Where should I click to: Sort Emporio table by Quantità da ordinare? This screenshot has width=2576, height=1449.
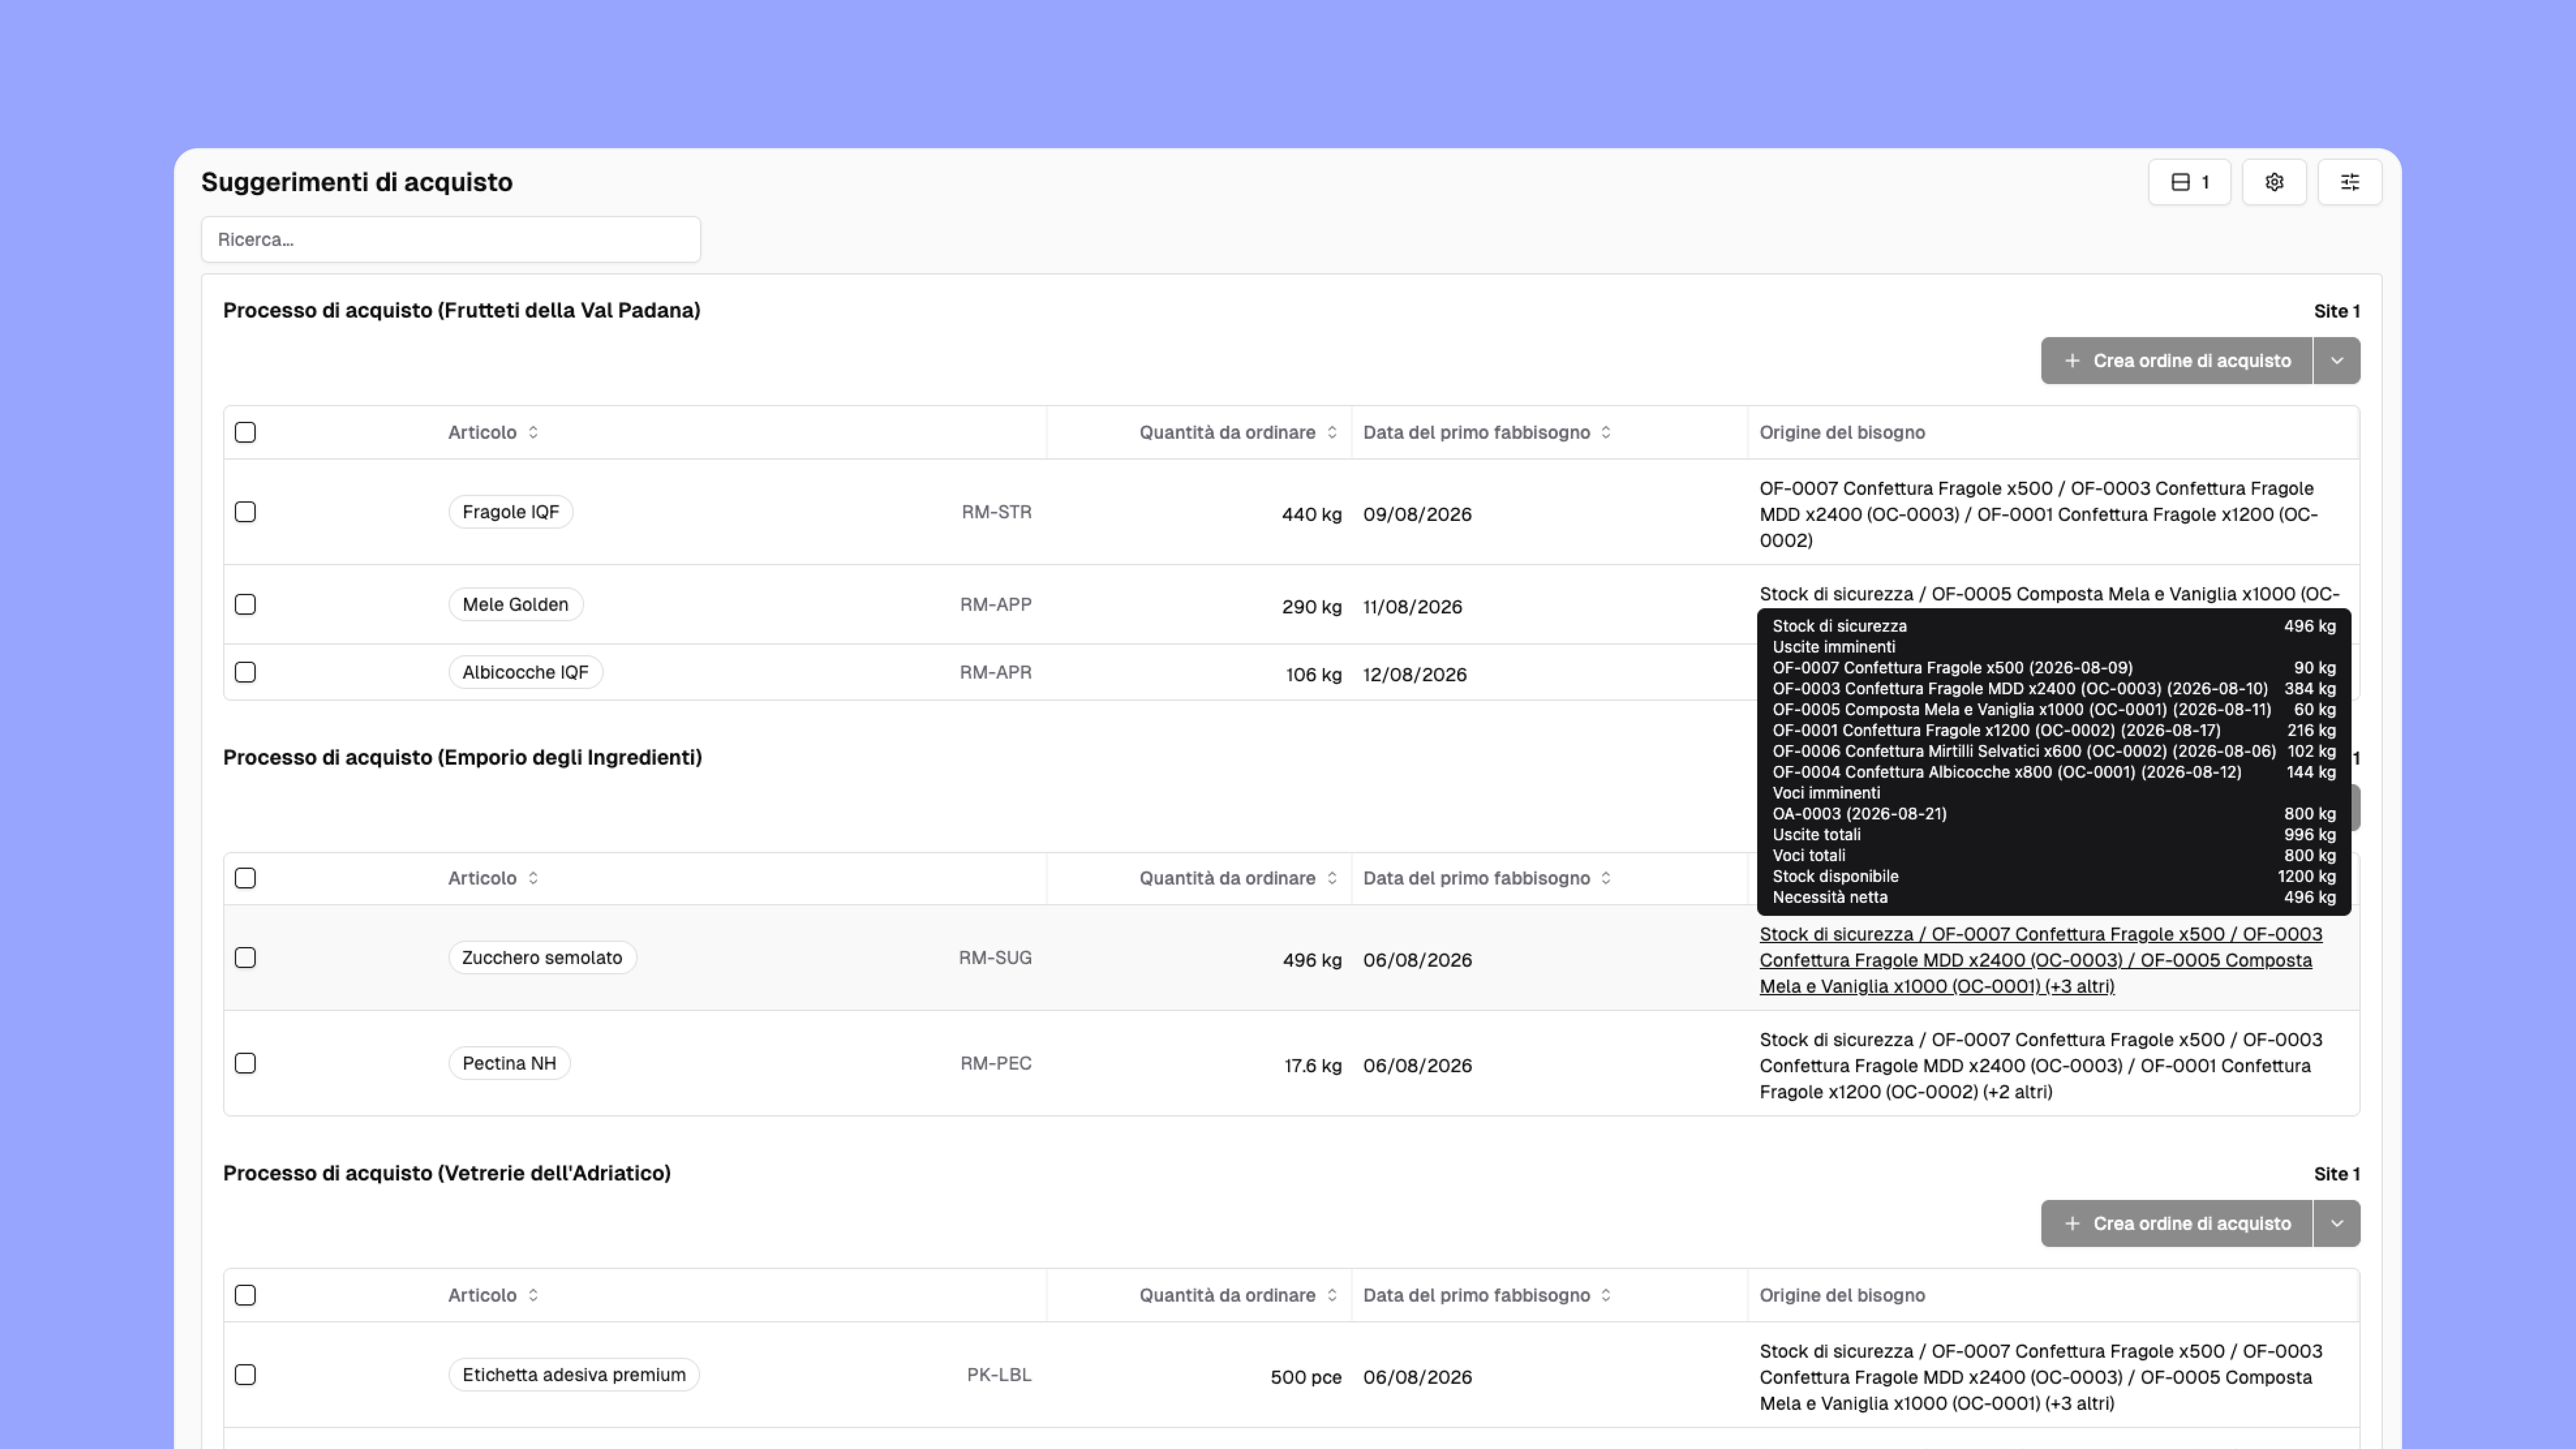point(1238,878)
